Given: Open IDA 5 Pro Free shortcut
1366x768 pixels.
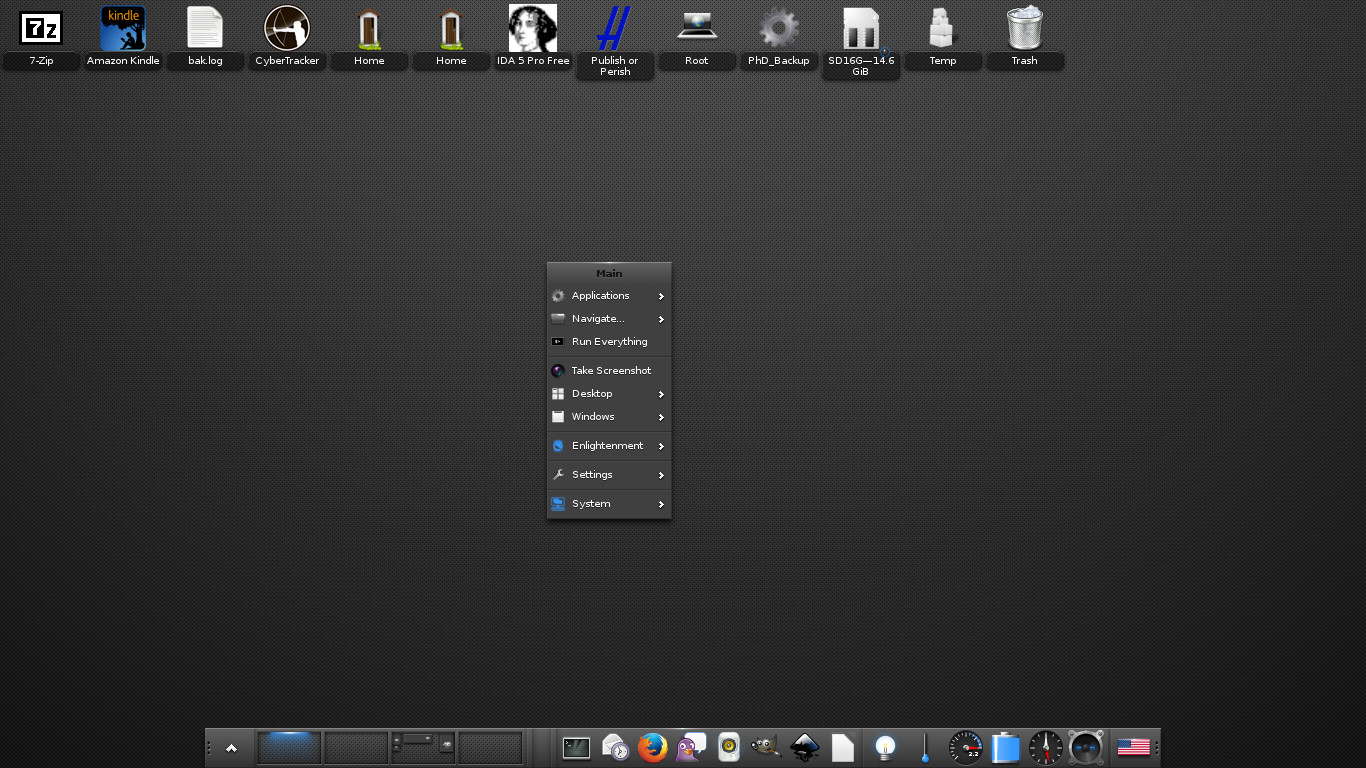Looking at the screenshot, I should tap(533, 29).
